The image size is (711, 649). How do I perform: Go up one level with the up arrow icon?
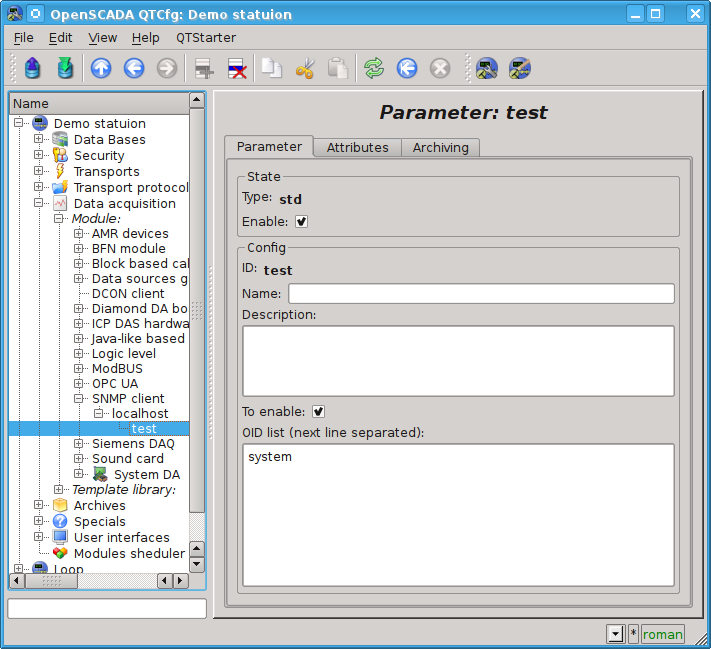pos(101,68)
